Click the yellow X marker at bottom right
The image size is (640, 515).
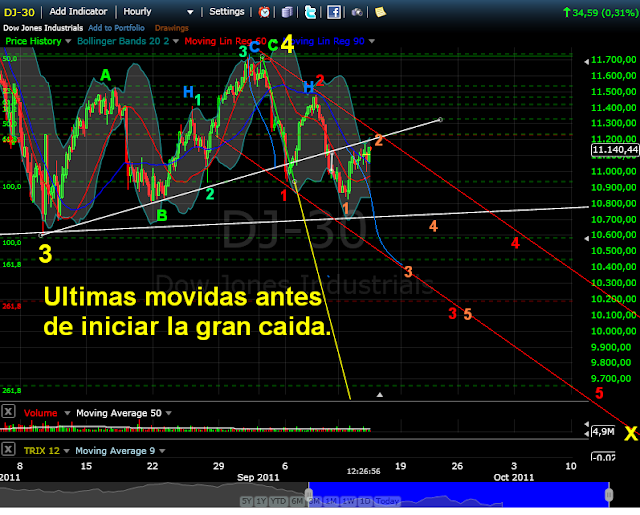click(x=631, y=433)
